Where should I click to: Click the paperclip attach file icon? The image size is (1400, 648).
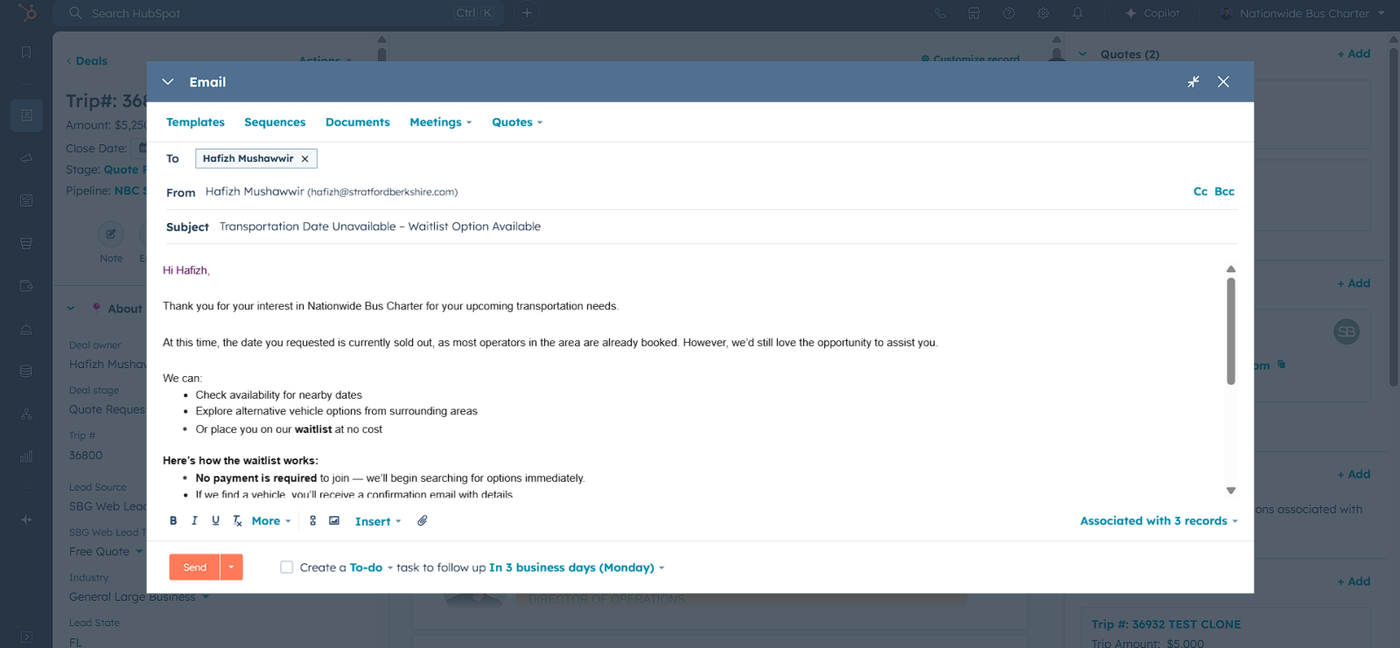422,521
